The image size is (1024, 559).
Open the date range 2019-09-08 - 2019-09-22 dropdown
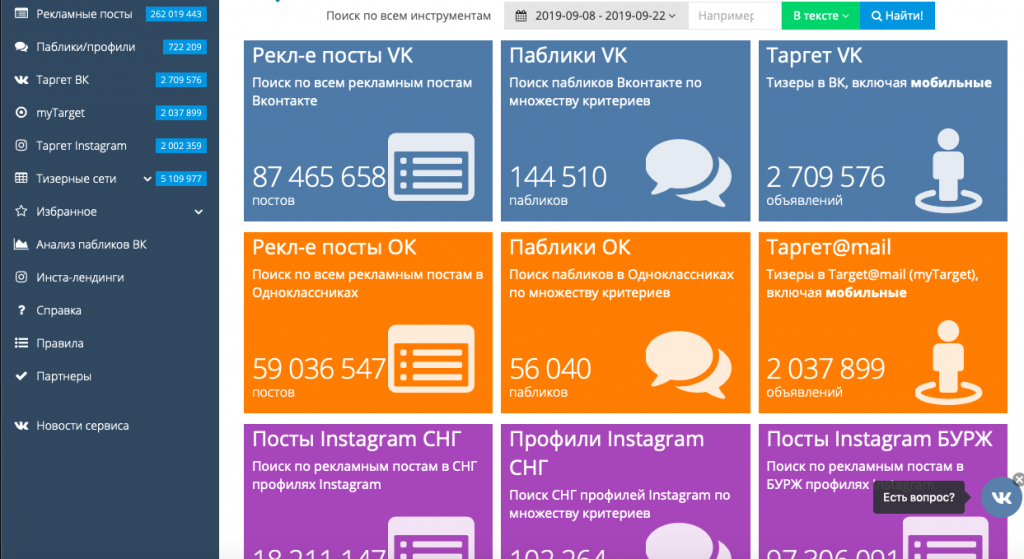(x=596, y=16)
